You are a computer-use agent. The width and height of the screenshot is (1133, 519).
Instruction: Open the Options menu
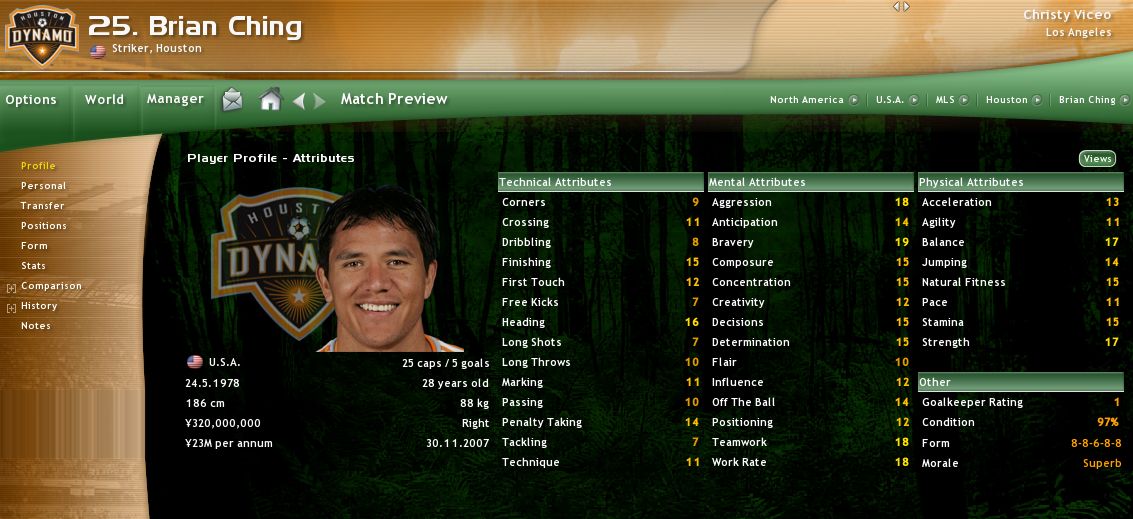point(31,100)
